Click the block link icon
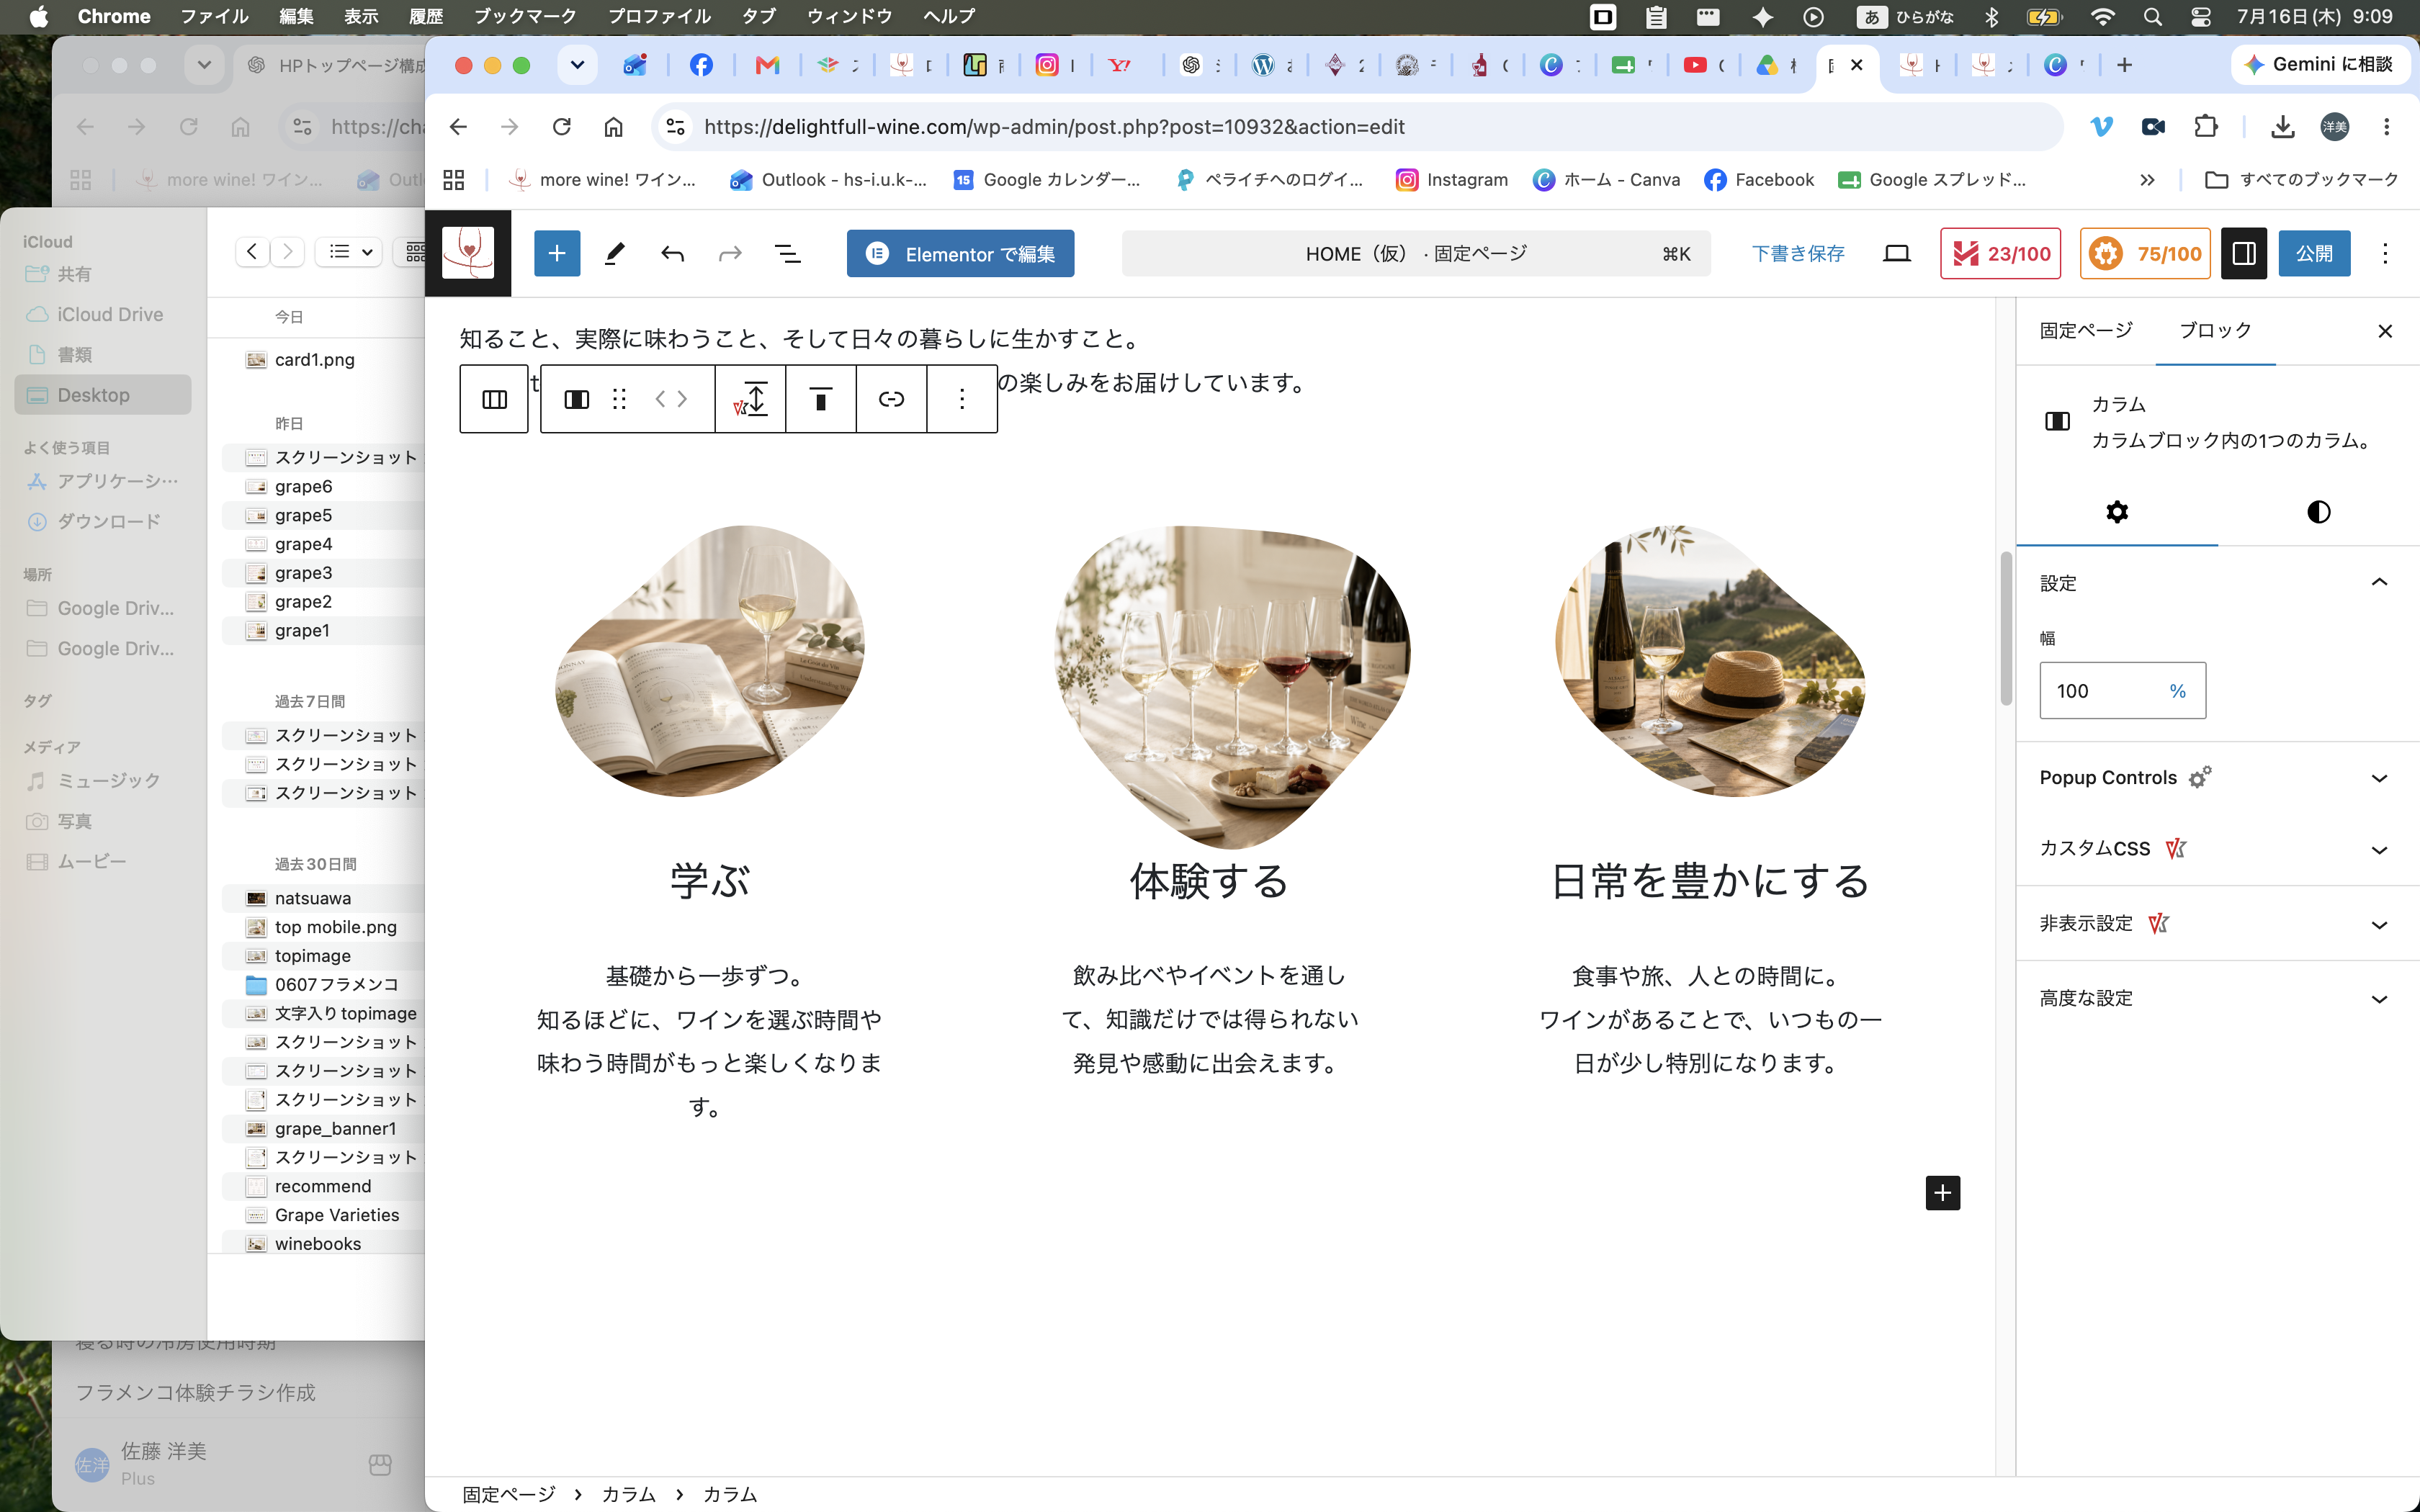The width and height of the screenshot is (2420, 1512). tap(891, 399)
